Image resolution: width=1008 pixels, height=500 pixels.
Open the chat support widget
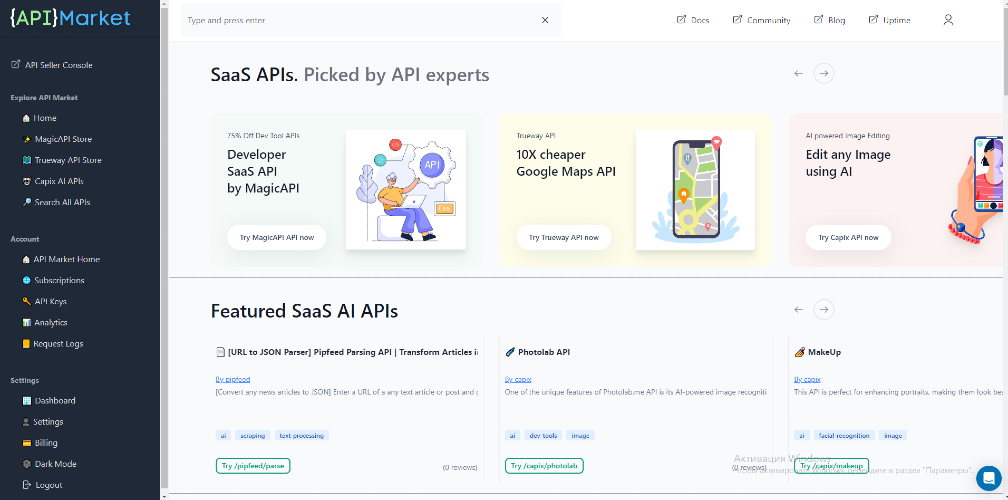point(989,478)
